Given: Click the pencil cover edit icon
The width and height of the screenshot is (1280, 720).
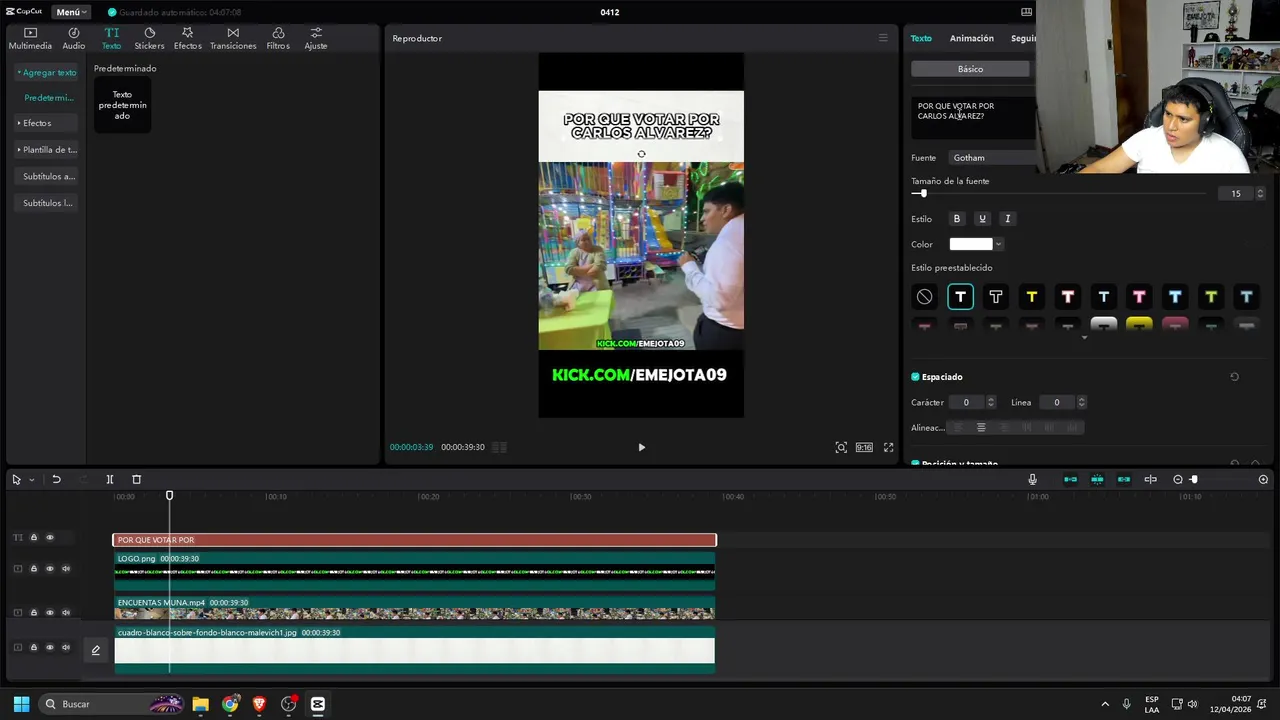Looking at the screenshot, I should click(96, 650).
